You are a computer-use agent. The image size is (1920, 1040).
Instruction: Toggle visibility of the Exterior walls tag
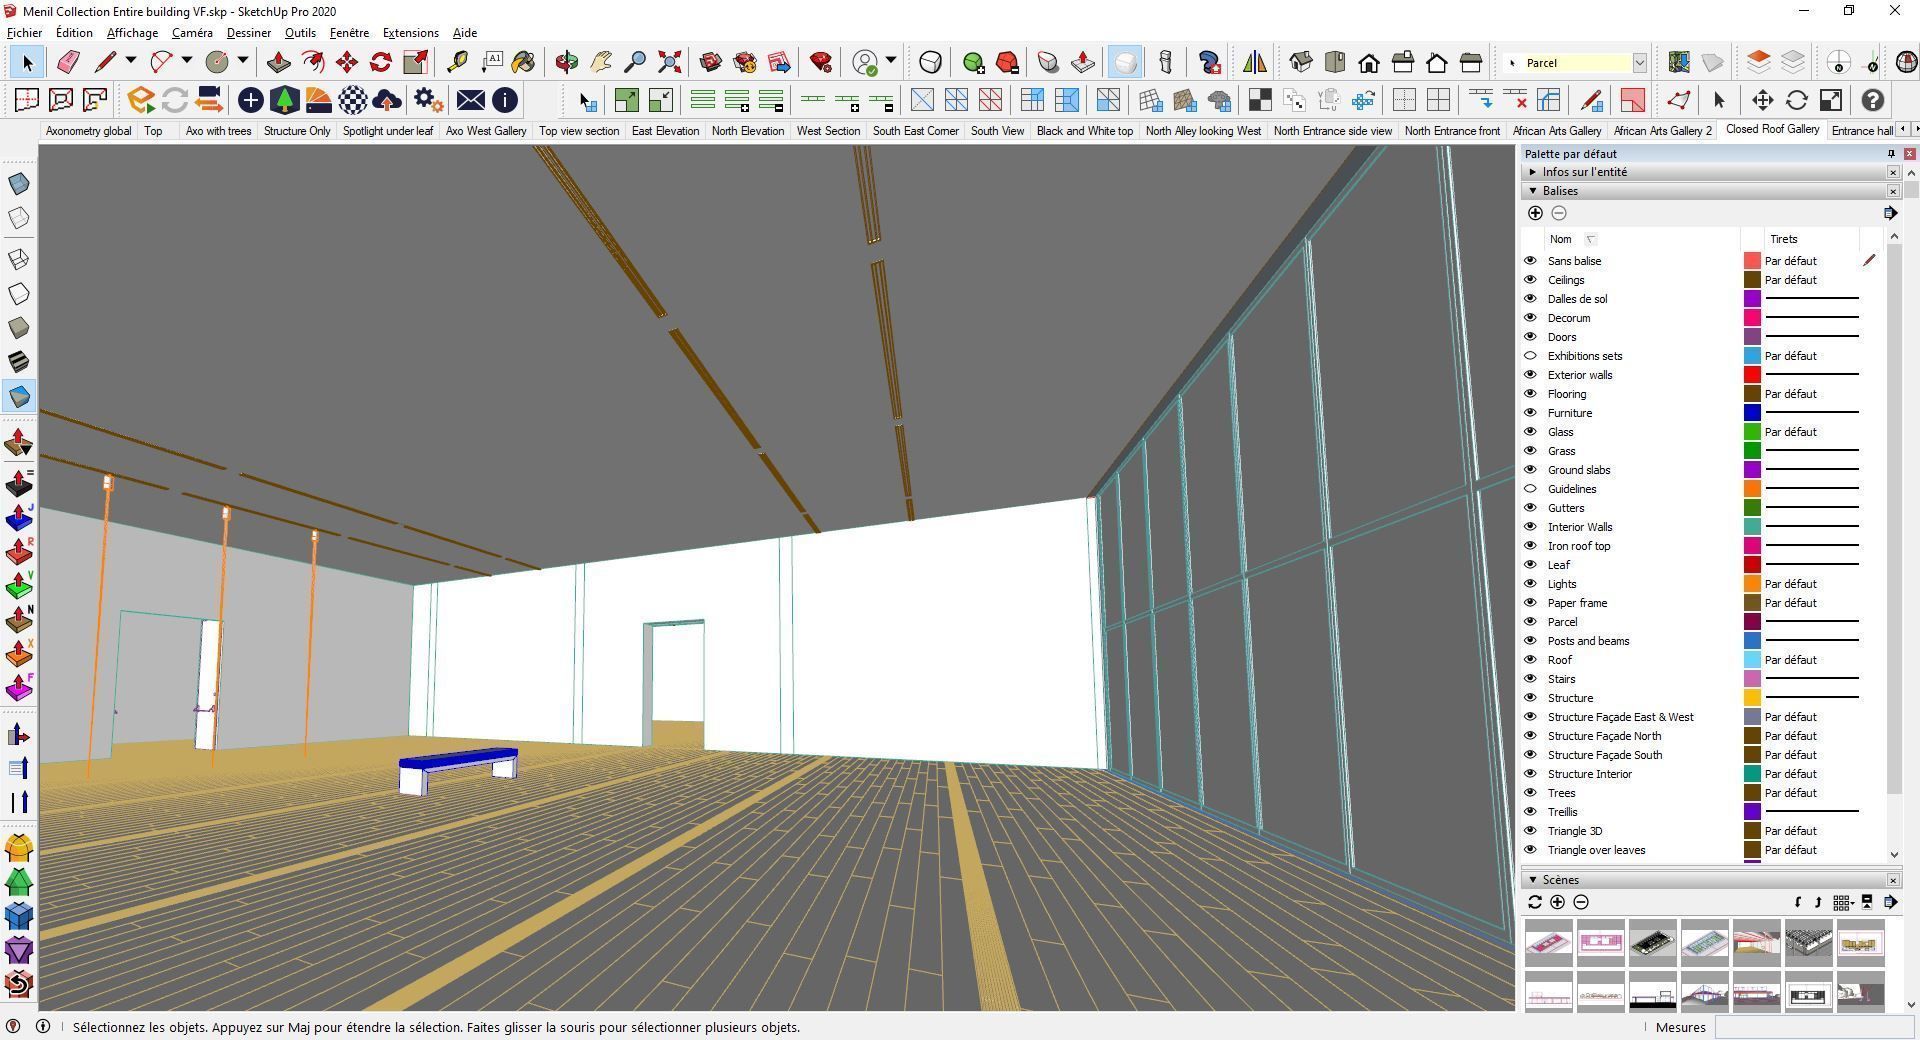tap(1530, 374)
